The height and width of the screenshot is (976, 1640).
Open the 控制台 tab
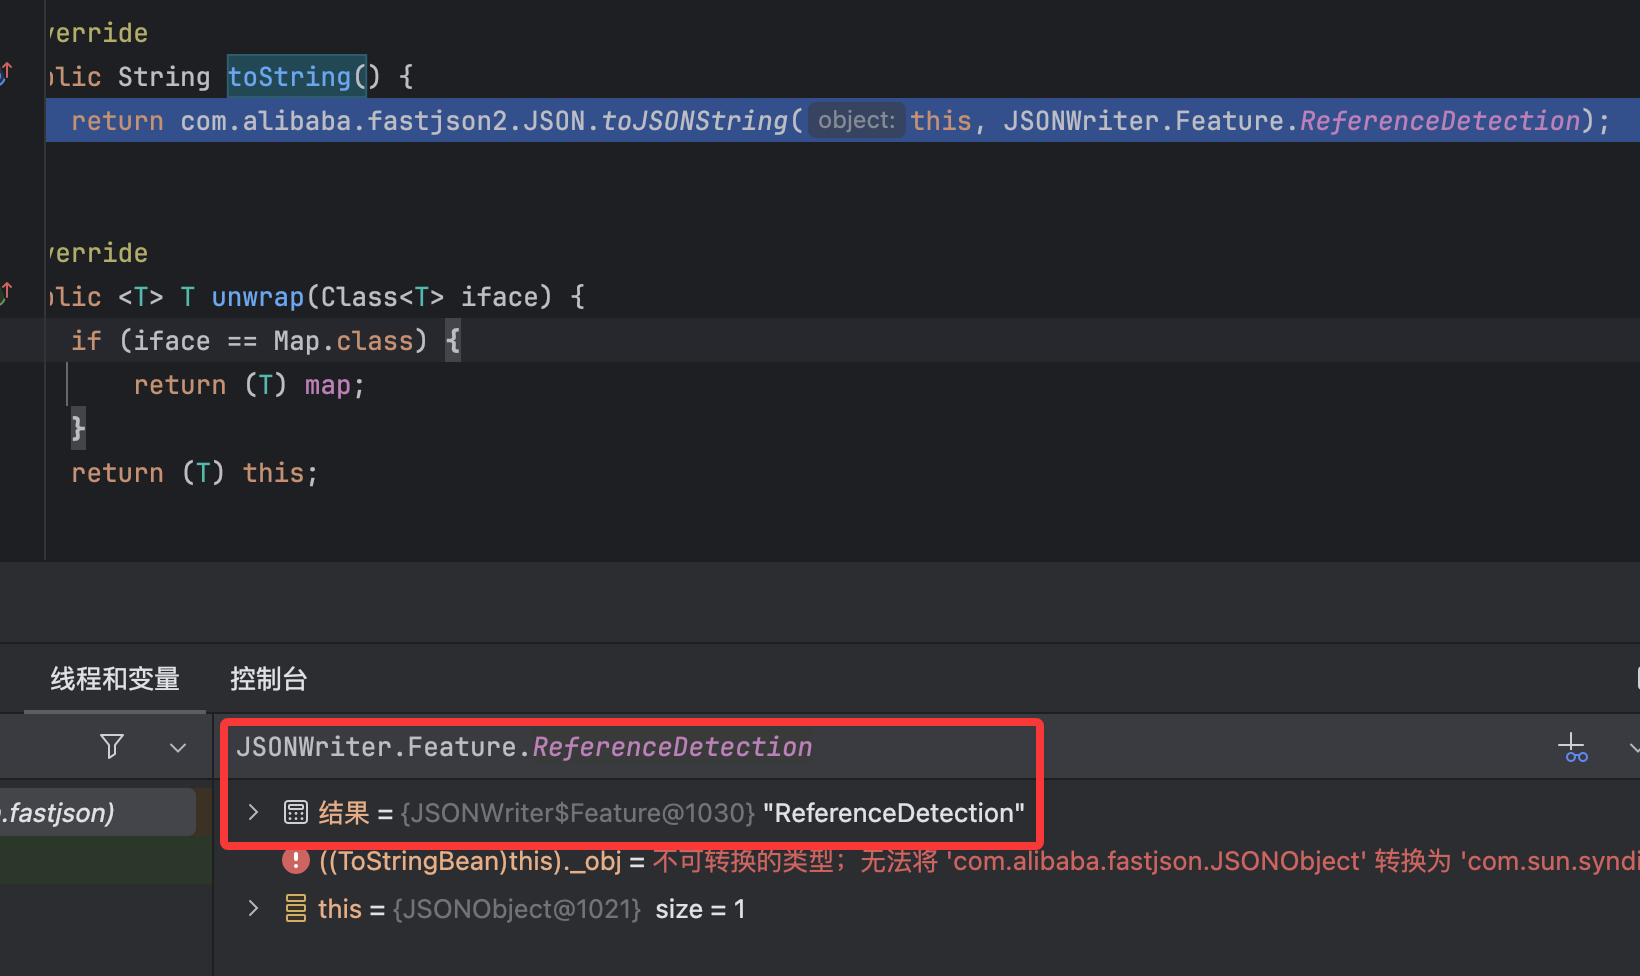pyautogui.click(x=268, y=679)
